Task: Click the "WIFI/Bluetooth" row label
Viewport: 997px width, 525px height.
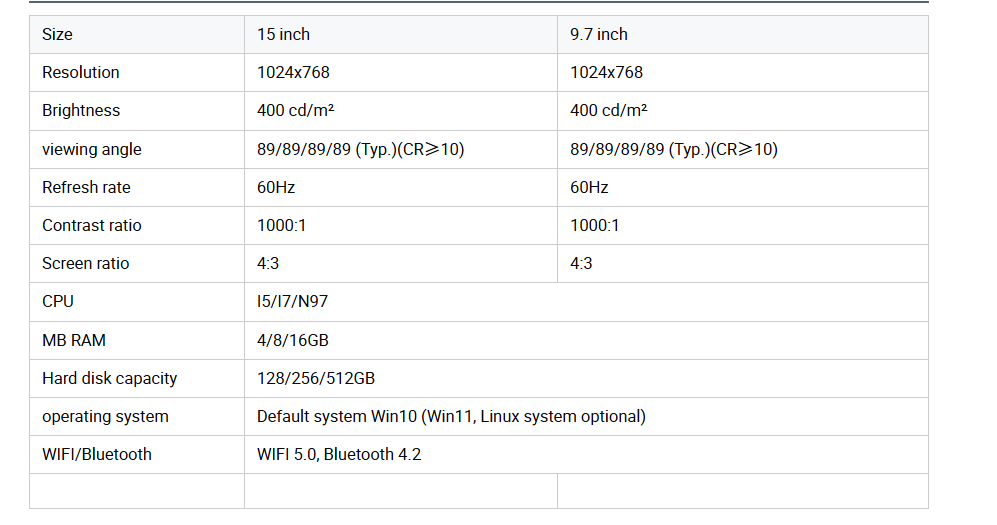Action: [97, 455]
